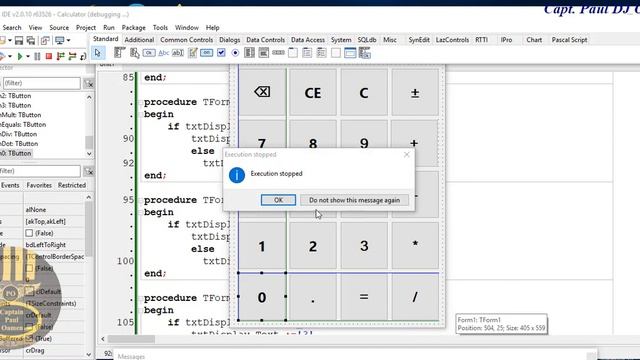Click the Step Over debug icon
Viewport: 640px width, 360px height.
[x=72, y=56]
